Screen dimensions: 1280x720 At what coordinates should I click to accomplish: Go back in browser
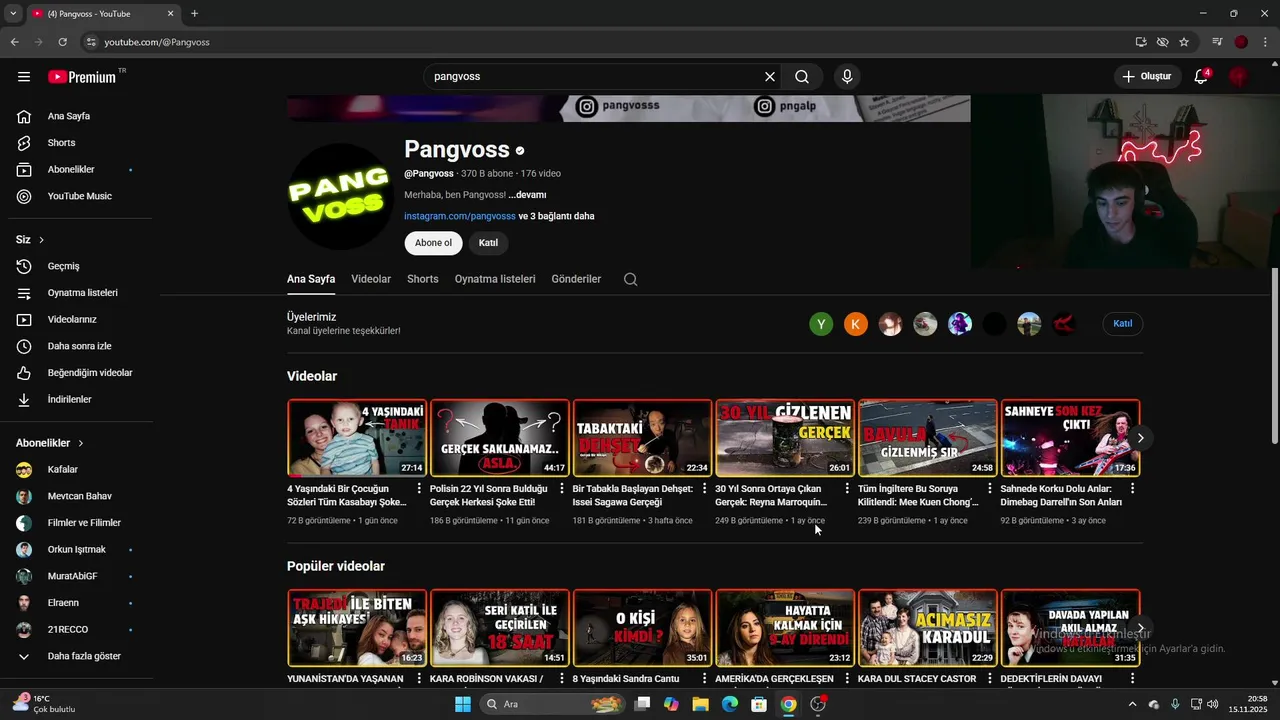click(14, 42)
